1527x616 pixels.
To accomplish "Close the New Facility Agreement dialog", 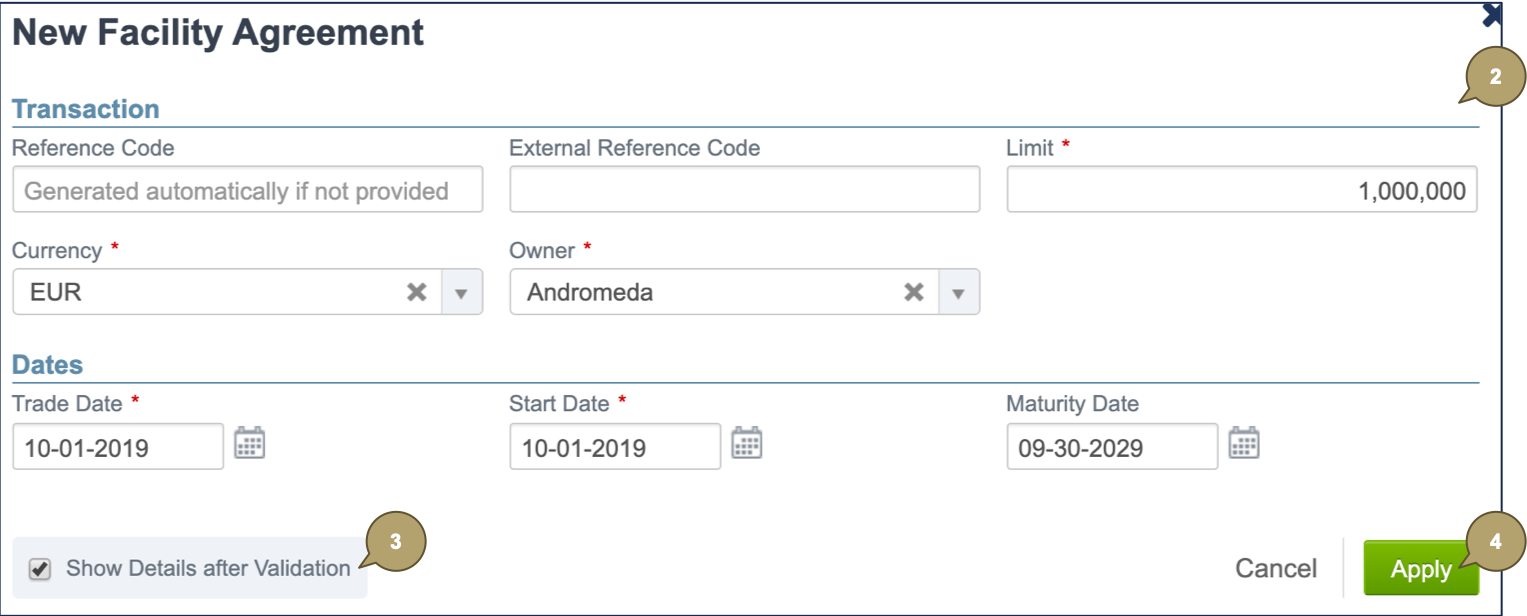I will [x=1490, y=15].
